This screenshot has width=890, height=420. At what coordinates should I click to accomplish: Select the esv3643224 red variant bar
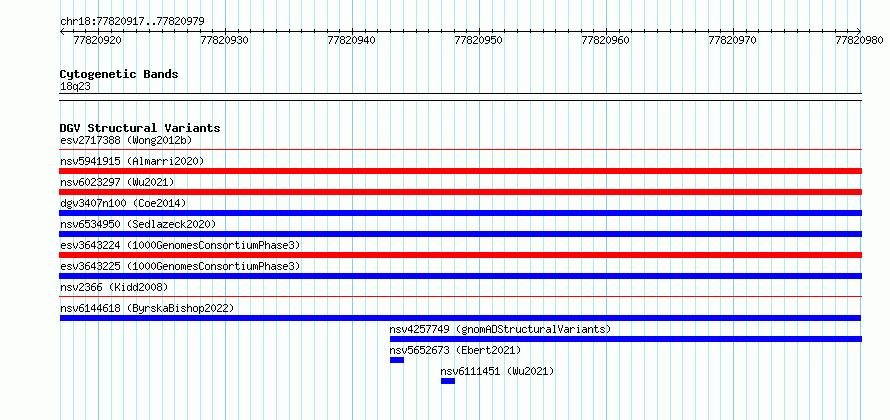(461, 255)
